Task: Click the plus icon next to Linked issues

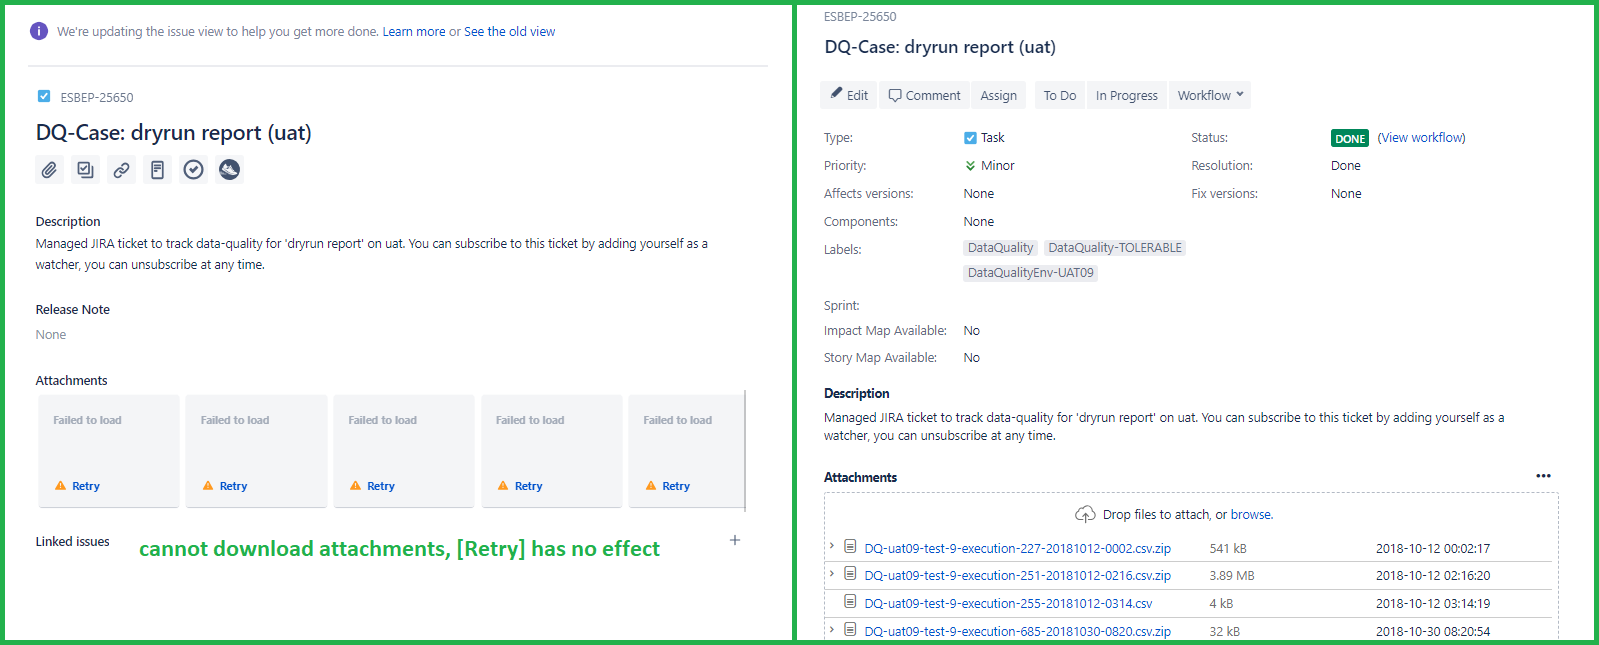Action: tap(735, 540)
